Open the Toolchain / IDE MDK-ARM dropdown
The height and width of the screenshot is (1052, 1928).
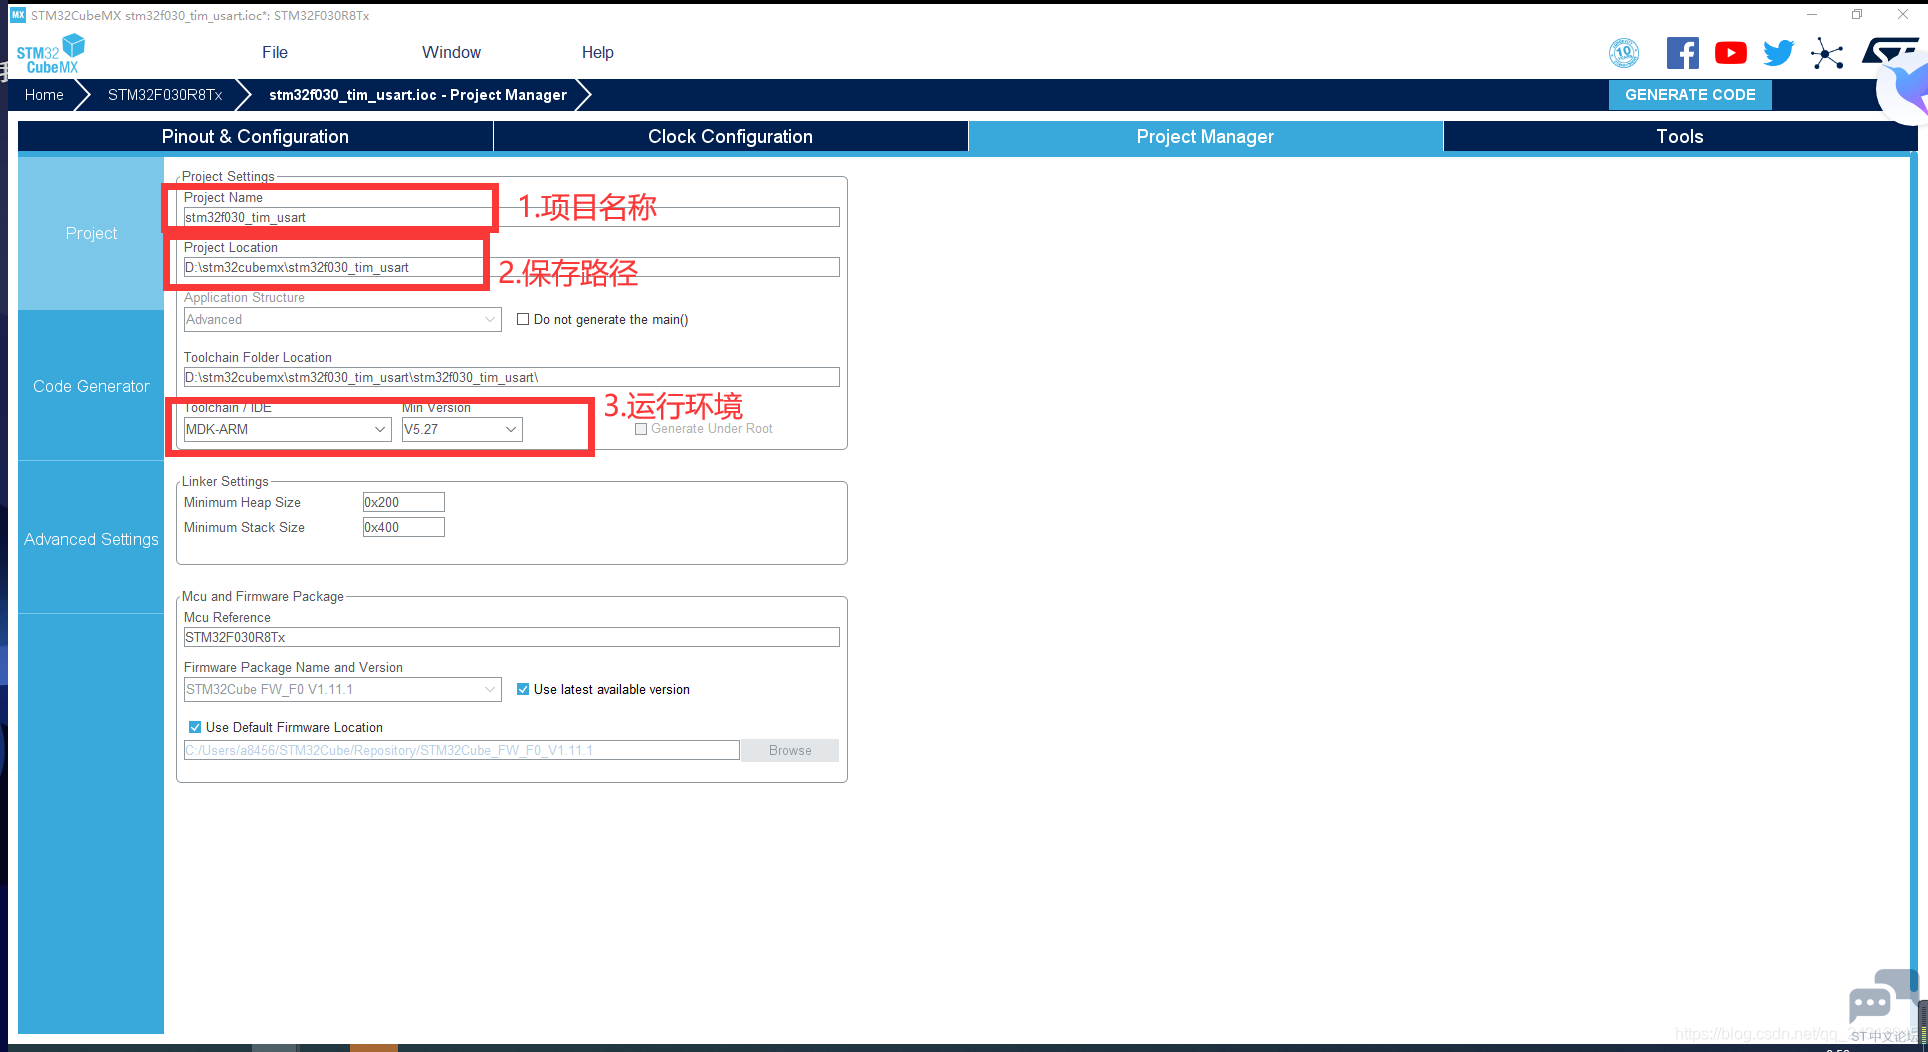pos(287,429)
